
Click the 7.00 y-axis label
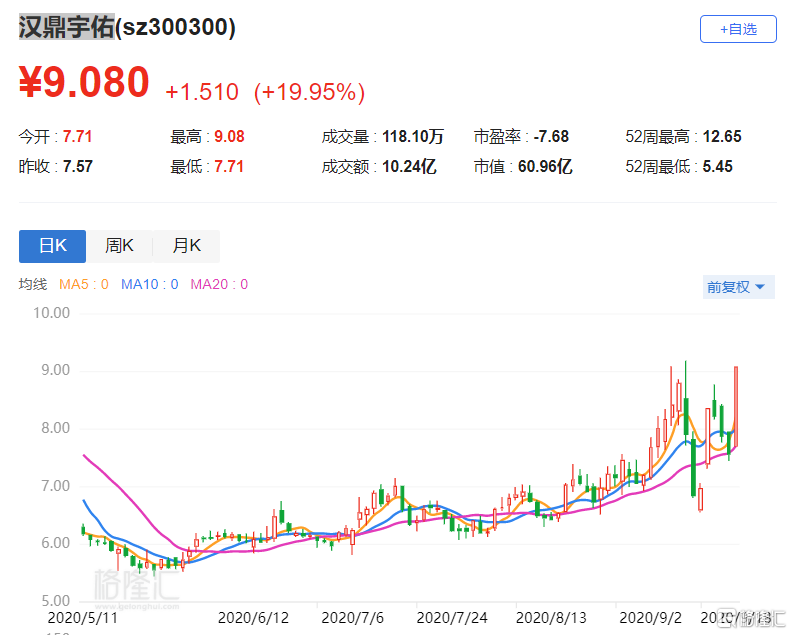[x=55, y=486]
